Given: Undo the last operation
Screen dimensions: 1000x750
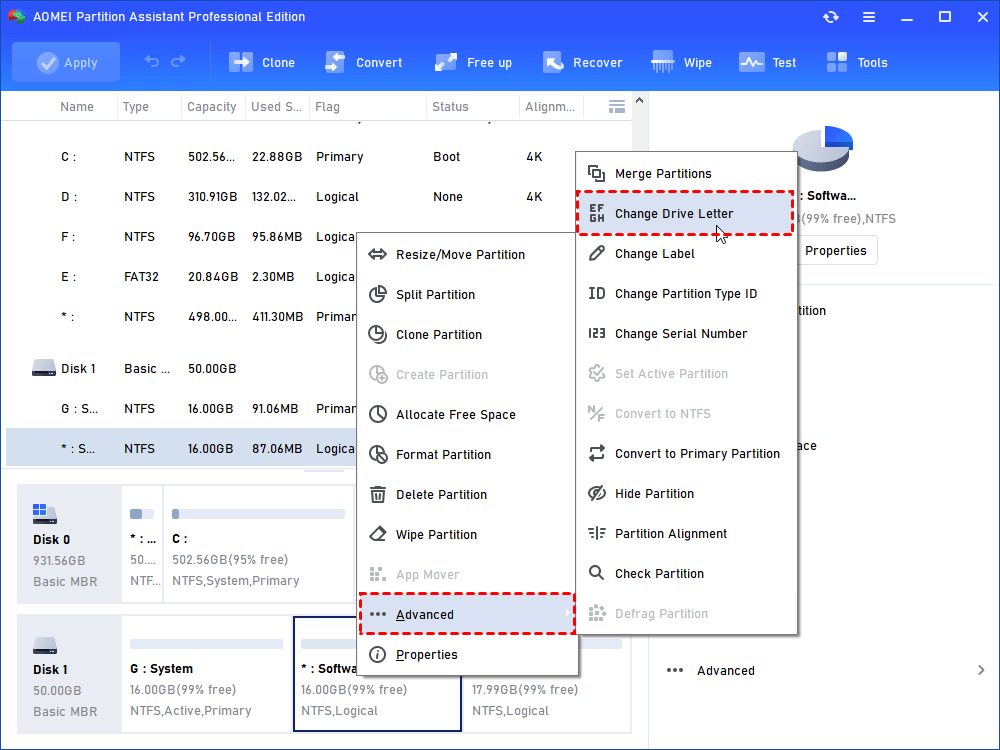Looking at the screenshot, I should click(152, 61).
